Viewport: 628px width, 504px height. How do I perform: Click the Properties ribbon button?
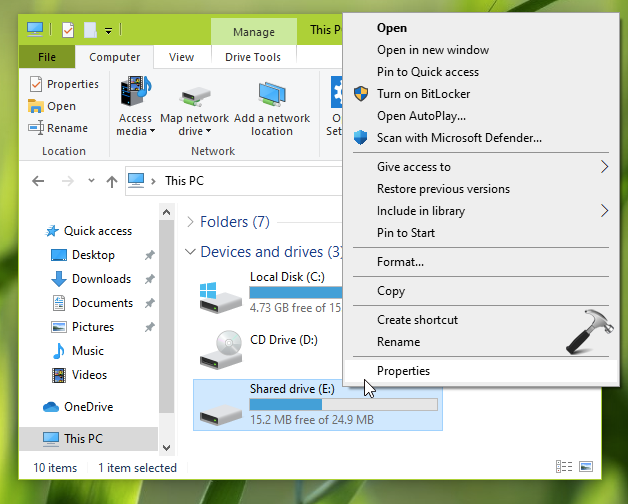(64, 84)
